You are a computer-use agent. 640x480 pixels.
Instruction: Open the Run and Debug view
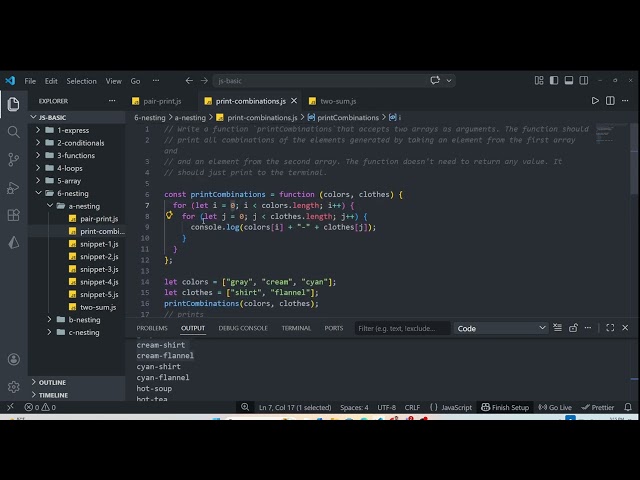click(x=13, y=187)
